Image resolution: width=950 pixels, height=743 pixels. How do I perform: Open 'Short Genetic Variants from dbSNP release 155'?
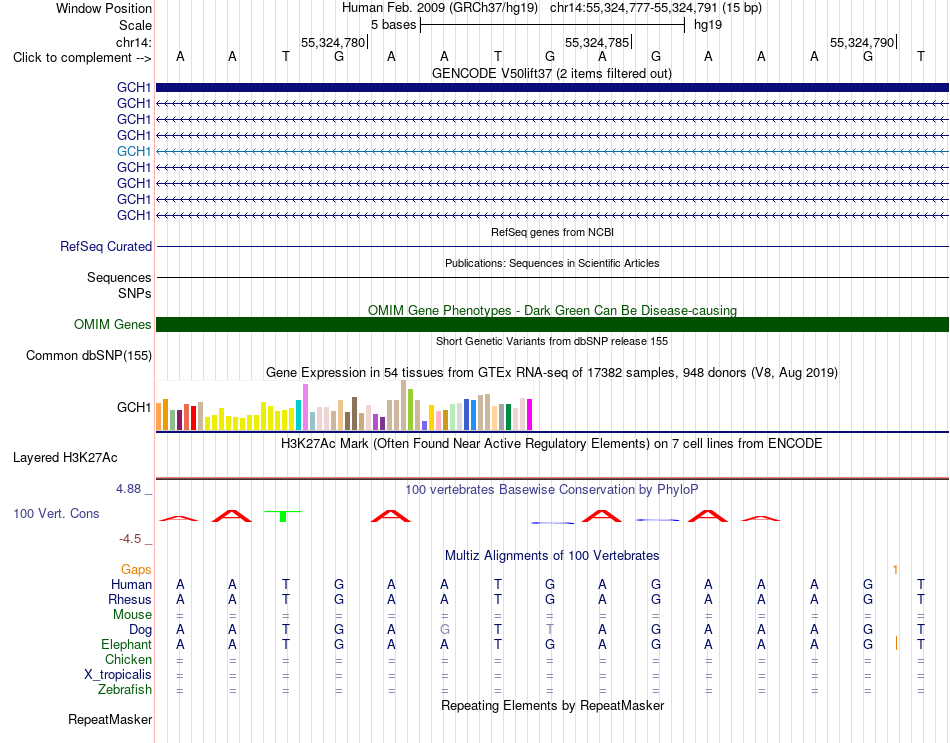pos(552,341)
